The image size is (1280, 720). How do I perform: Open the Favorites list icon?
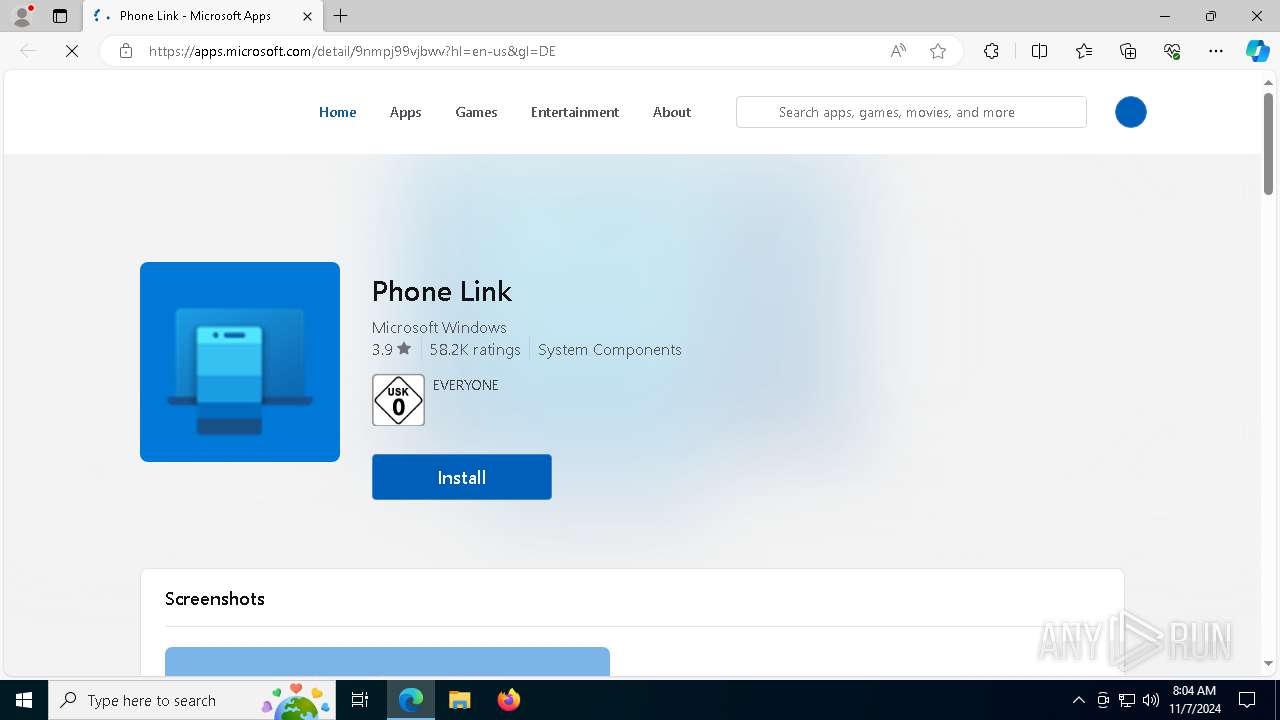tap(1084, 51)
